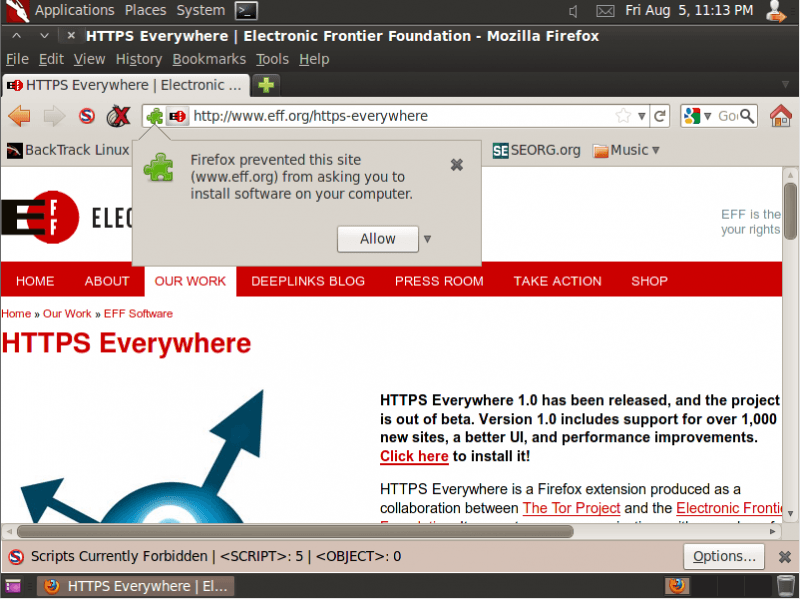Close the NoScript notification bar
Image resolution: width=800 pixels, height=600 pixels.
(x=785, y=557)
